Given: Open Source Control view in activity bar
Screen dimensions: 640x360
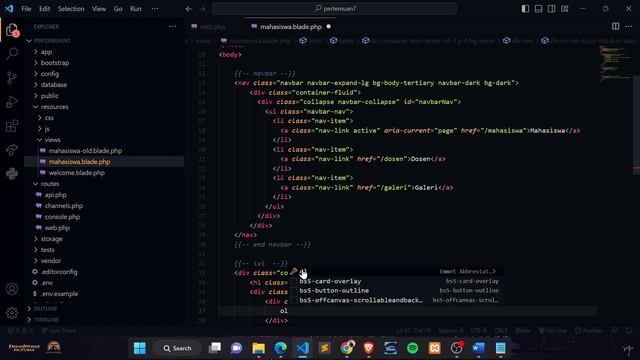Looking at the screenshot, I should [12, 78].
